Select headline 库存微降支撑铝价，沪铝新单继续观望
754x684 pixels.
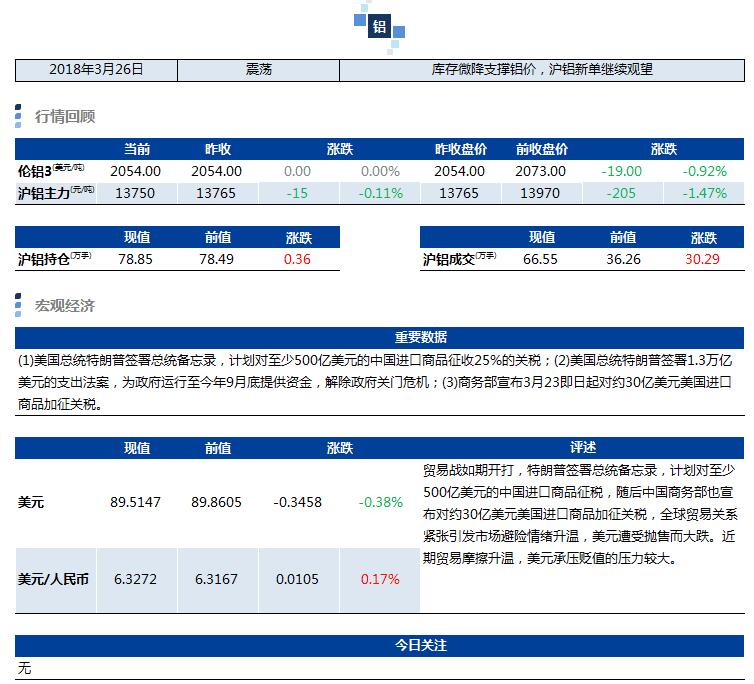coord(542,70)
